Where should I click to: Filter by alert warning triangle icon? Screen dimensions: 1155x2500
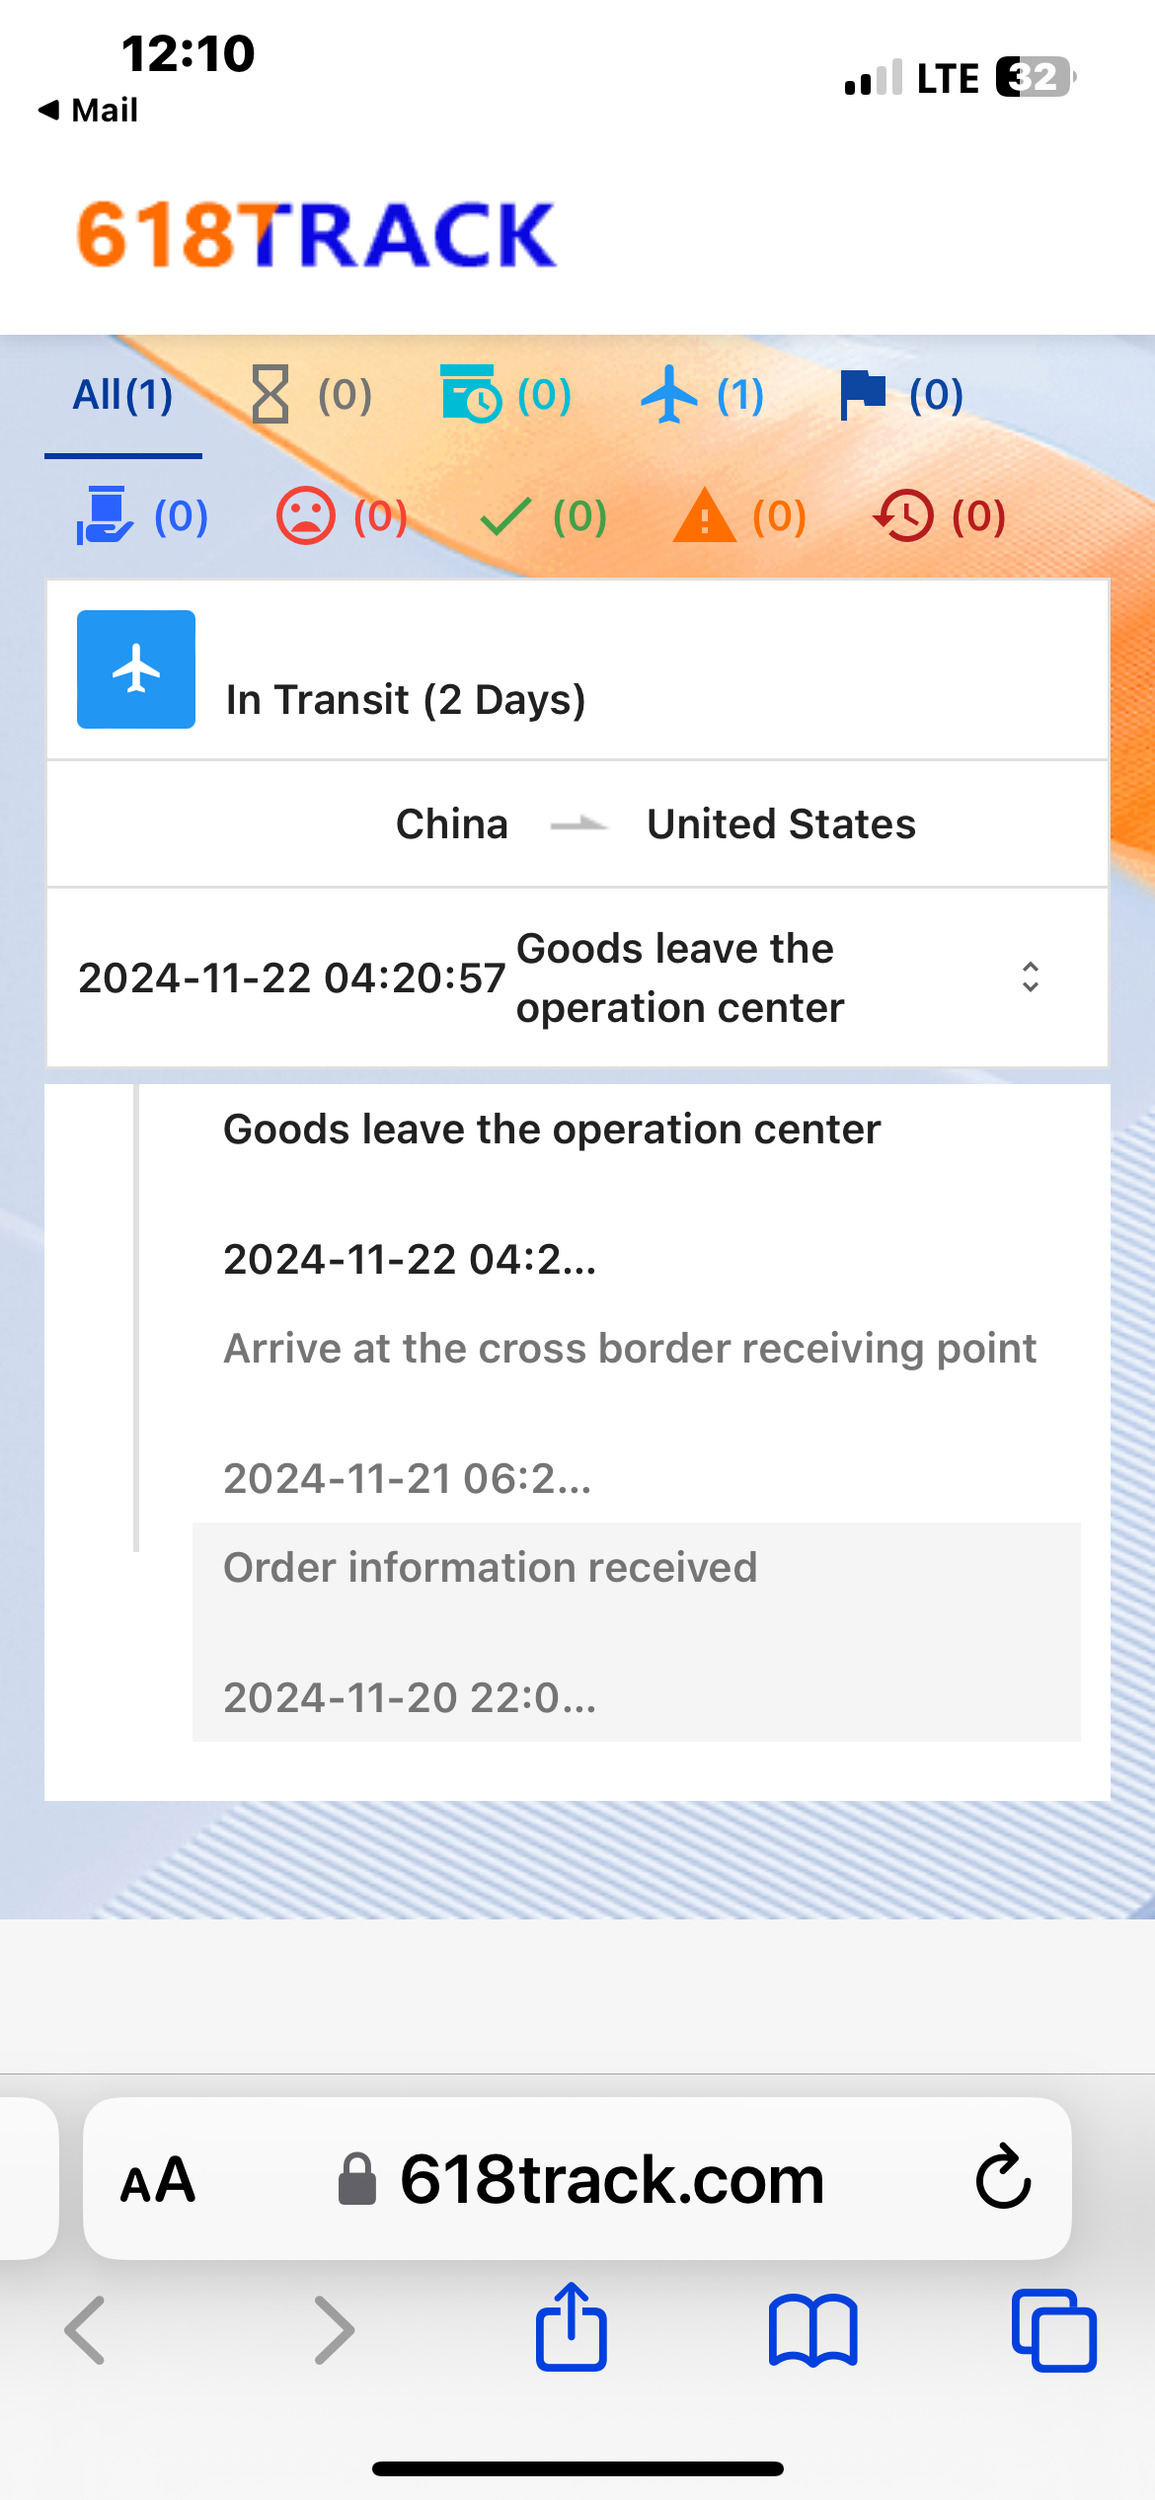[x=739, y=516]
